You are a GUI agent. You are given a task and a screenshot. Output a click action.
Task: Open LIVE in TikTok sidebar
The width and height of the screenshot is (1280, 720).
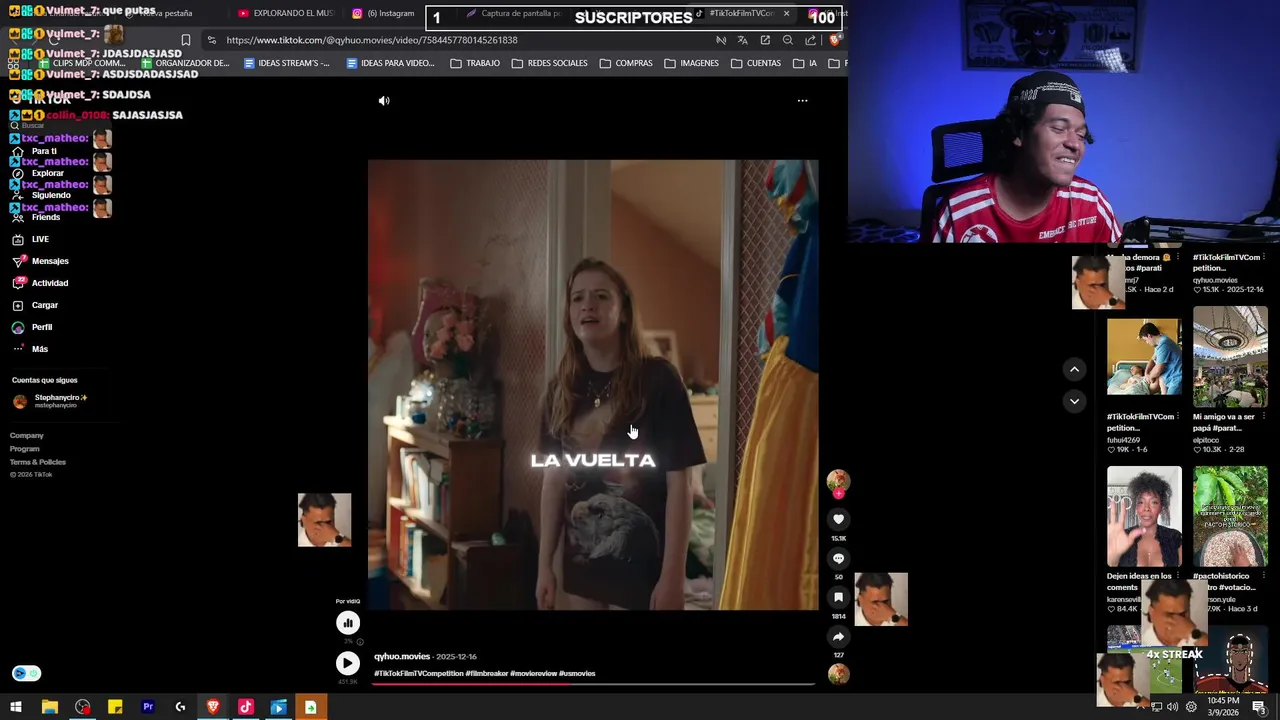pyautogui.click(x=30, y=239)
